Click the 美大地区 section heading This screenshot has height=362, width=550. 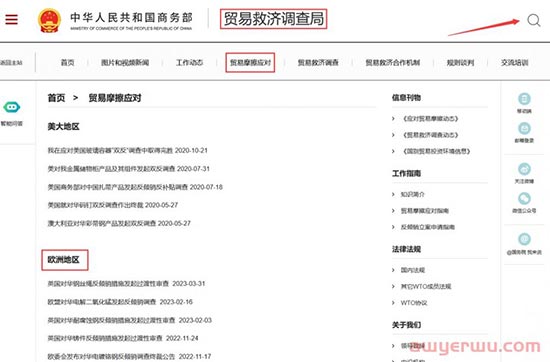(x=63, y=127)
